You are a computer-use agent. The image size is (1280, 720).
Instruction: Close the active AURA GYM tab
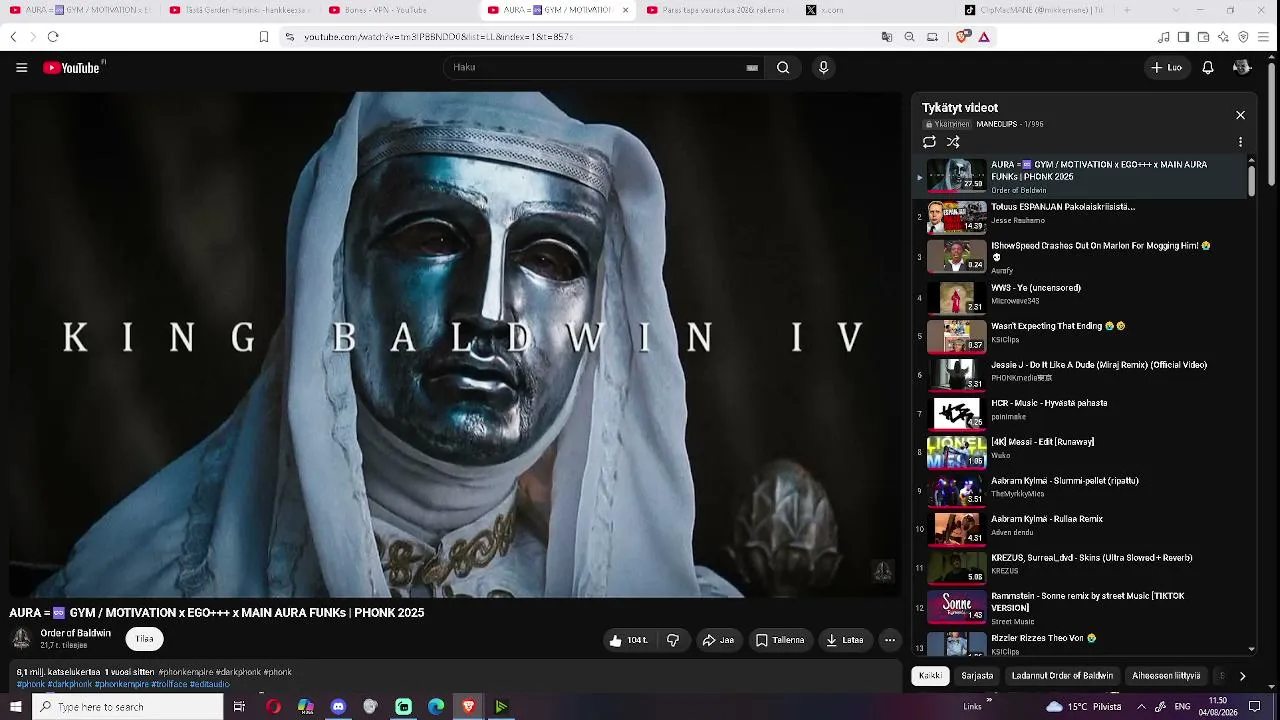click(626, 10)
